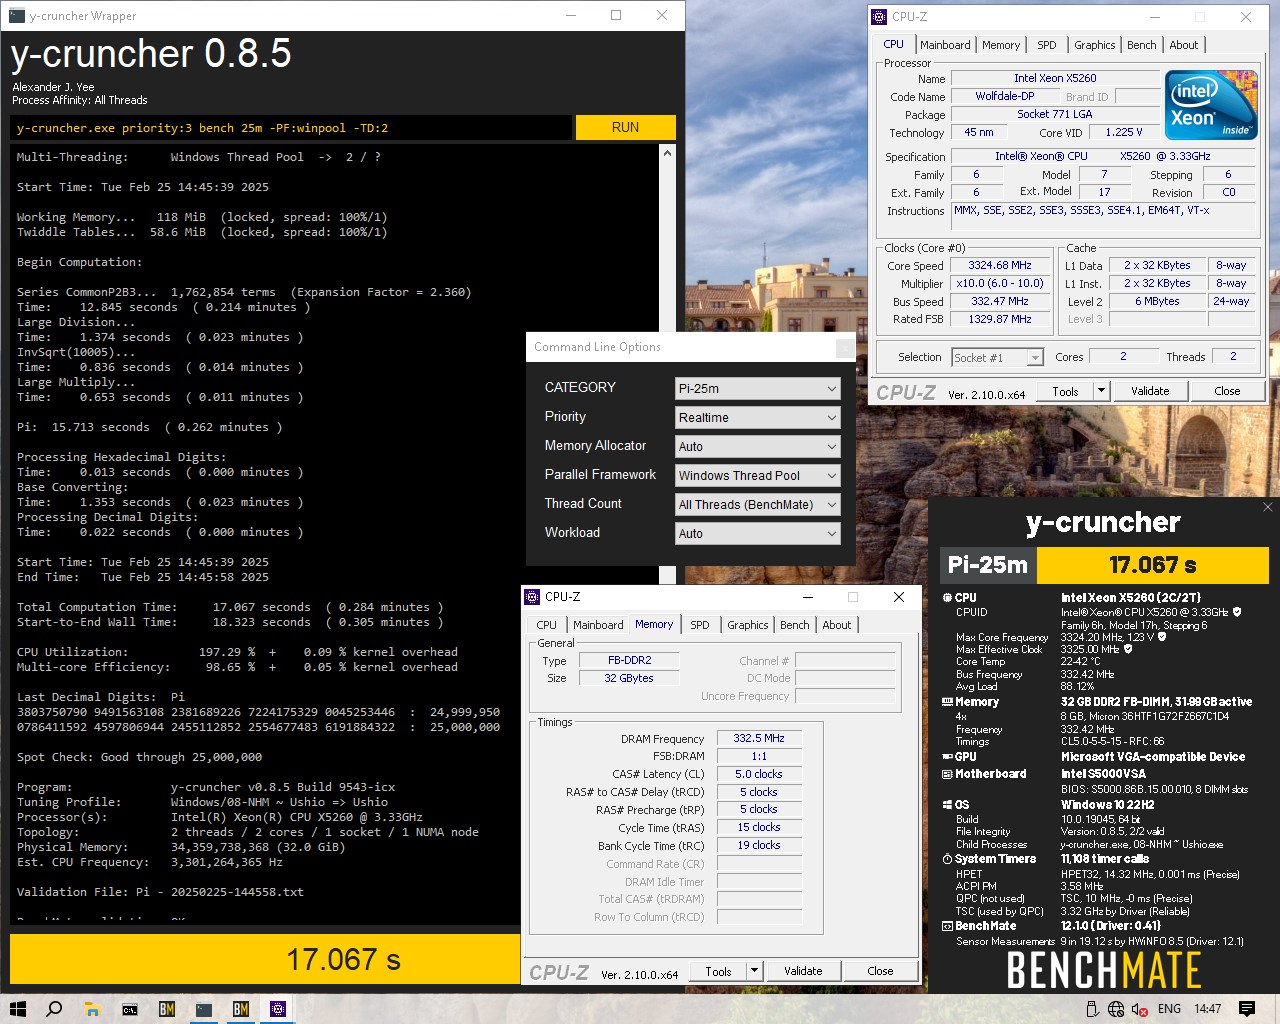Open the Windows Start menu
The image size is (1280, 1024).
click(x=18, y=1009)
